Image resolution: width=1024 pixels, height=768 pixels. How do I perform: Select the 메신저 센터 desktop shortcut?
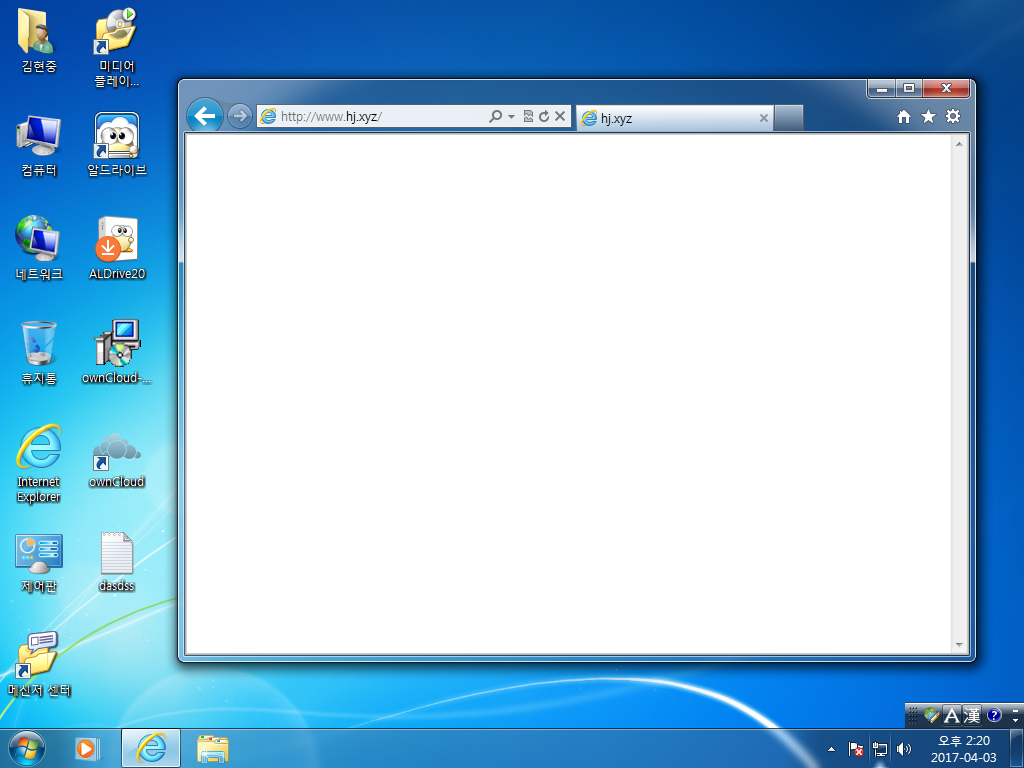click(x=39, y=665)
